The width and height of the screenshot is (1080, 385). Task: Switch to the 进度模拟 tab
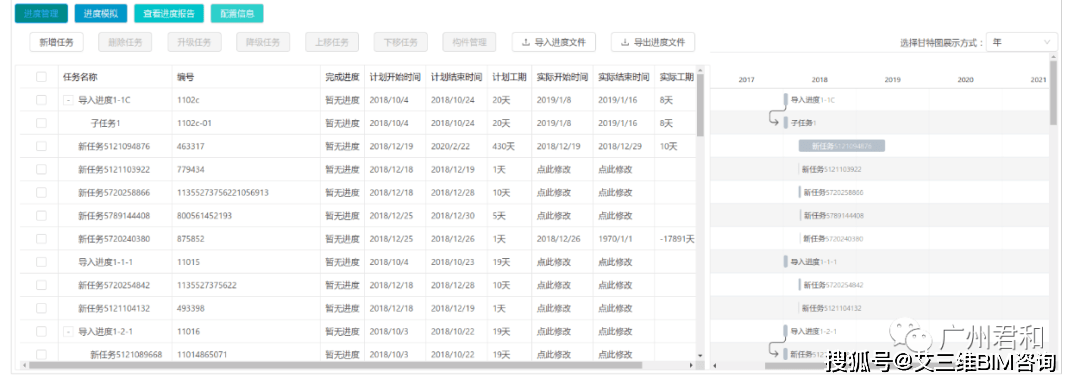click(101, 13)
